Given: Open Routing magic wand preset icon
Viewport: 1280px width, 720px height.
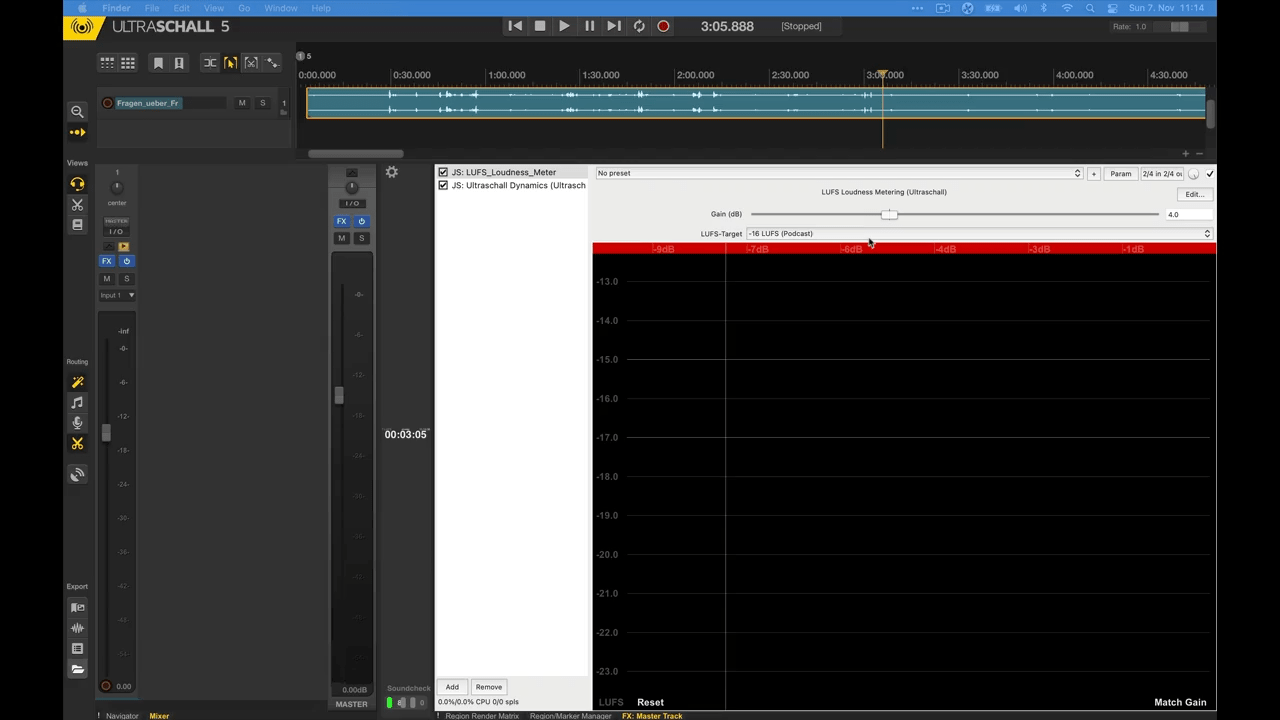Looking at the screenshot, I should [x=77, y=382].
